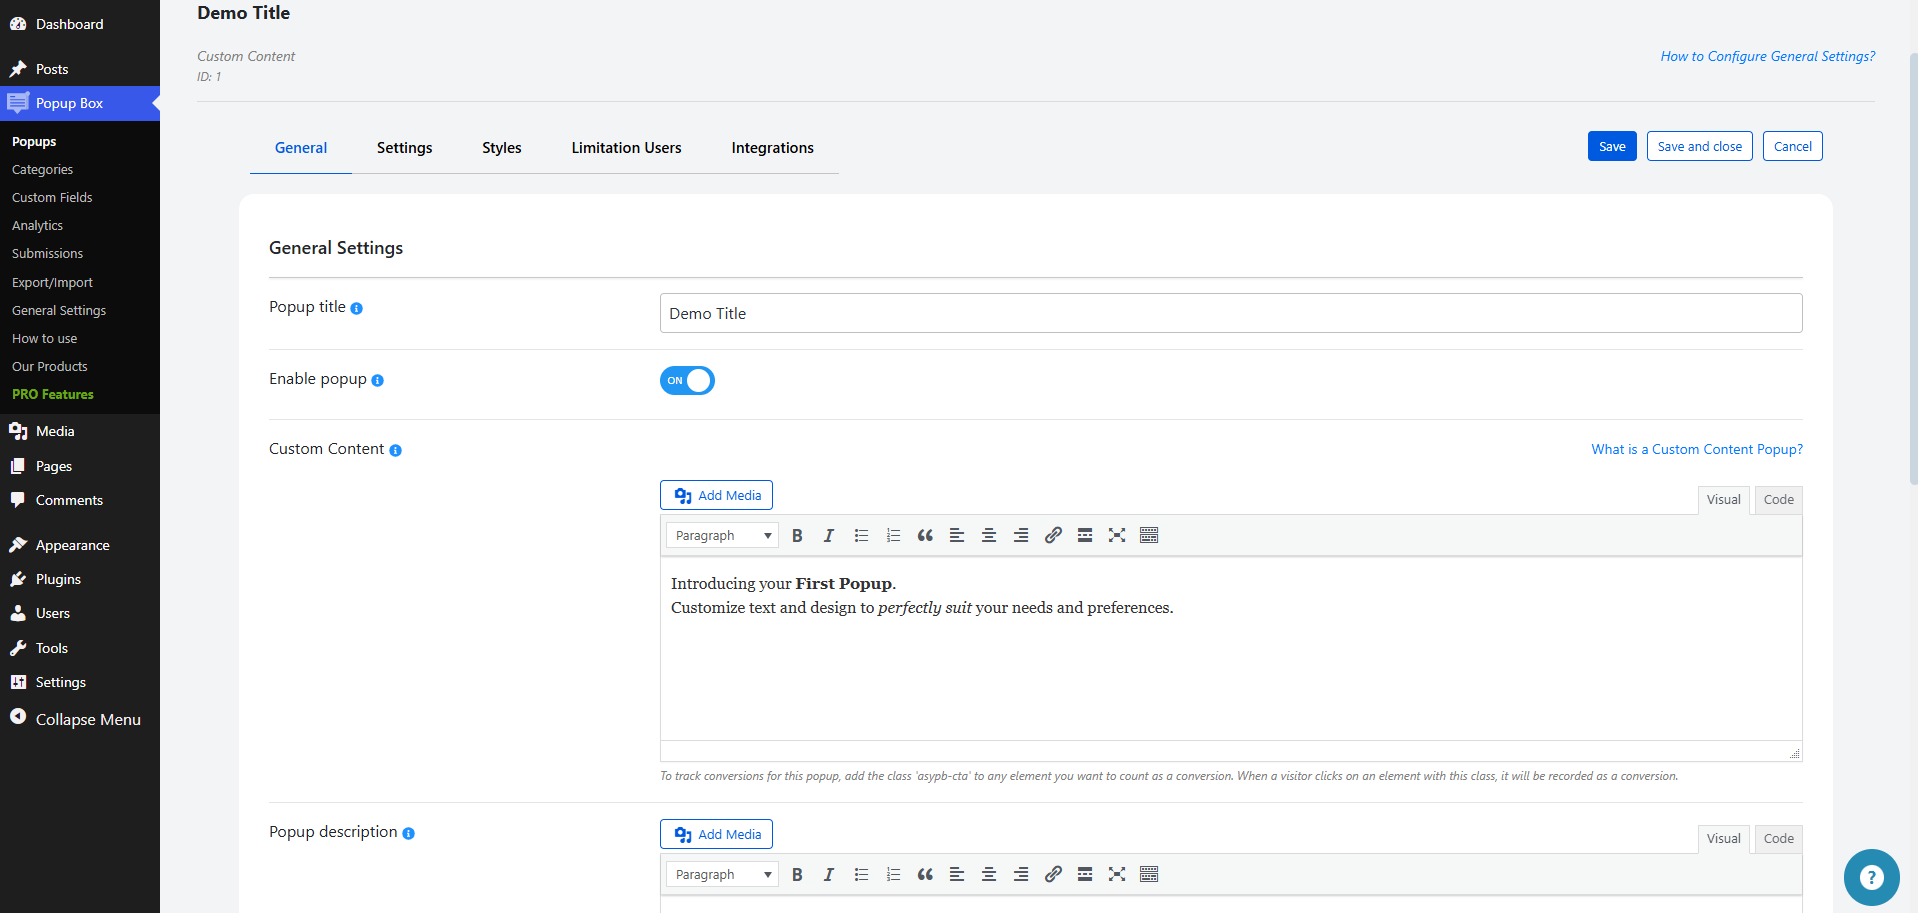Insert bulleted list in Custom Content editor
Viewport: 1918px width, 913px height.
pyautogui.click(x=861, y=536)
